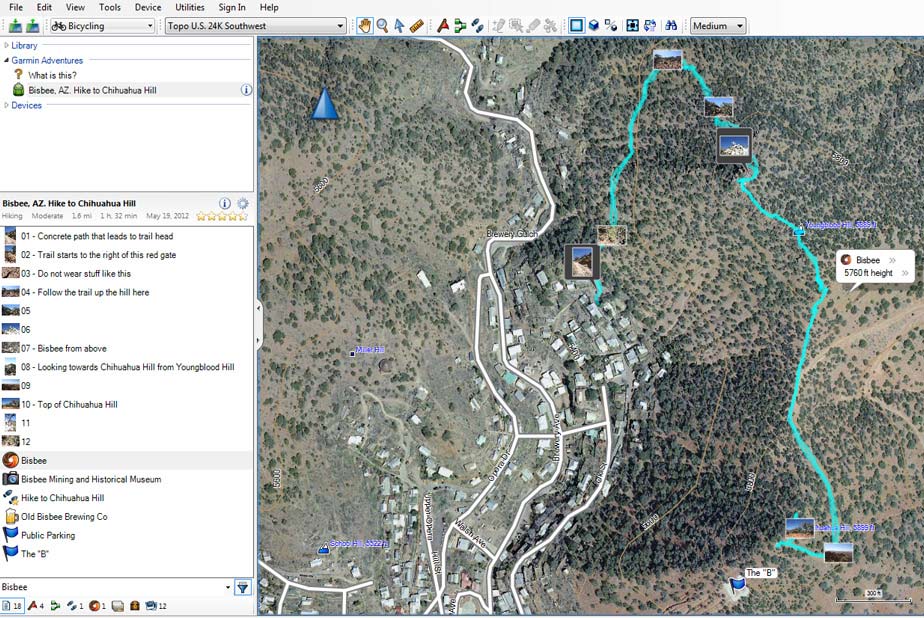
Task: Click the info icon in adventure details header
Action: click(x=225, y=203)
